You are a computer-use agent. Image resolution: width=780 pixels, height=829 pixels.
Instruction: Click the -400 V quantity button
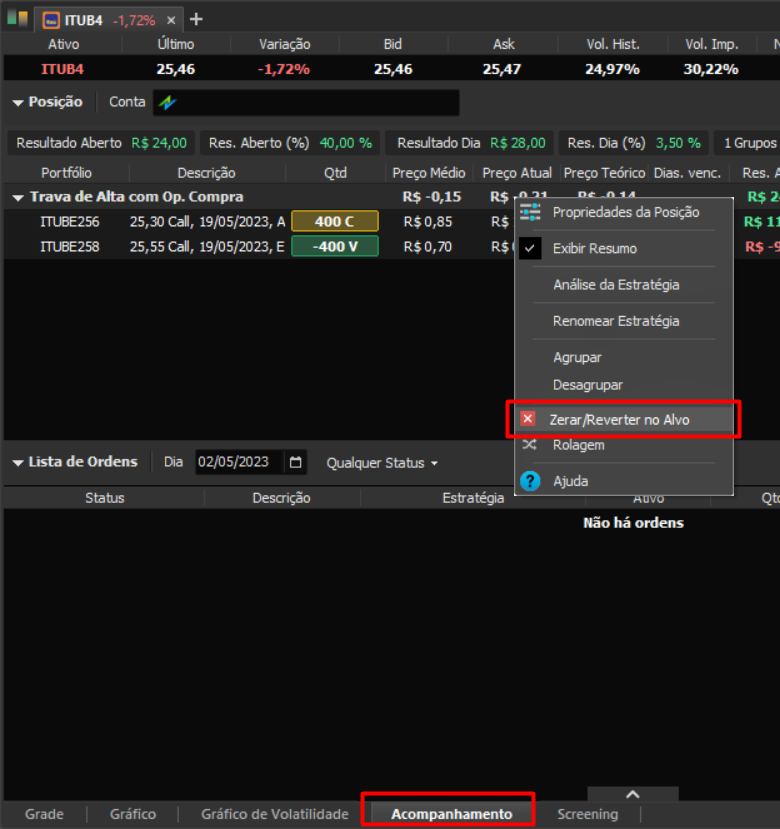(335, 246)
